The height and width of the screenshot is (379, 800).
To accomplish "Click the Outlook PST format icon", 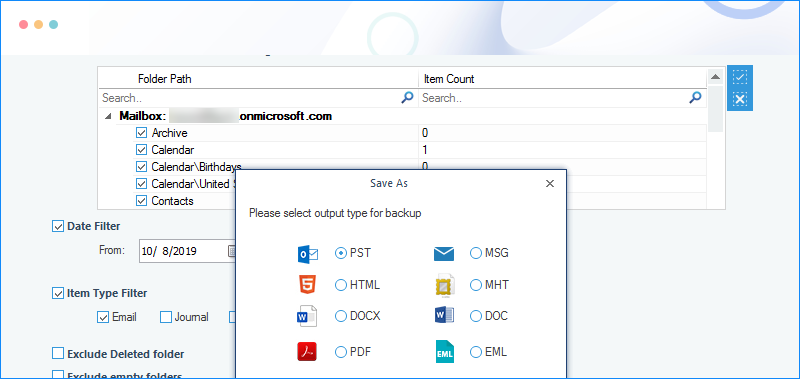I will [x=308, y=254].
